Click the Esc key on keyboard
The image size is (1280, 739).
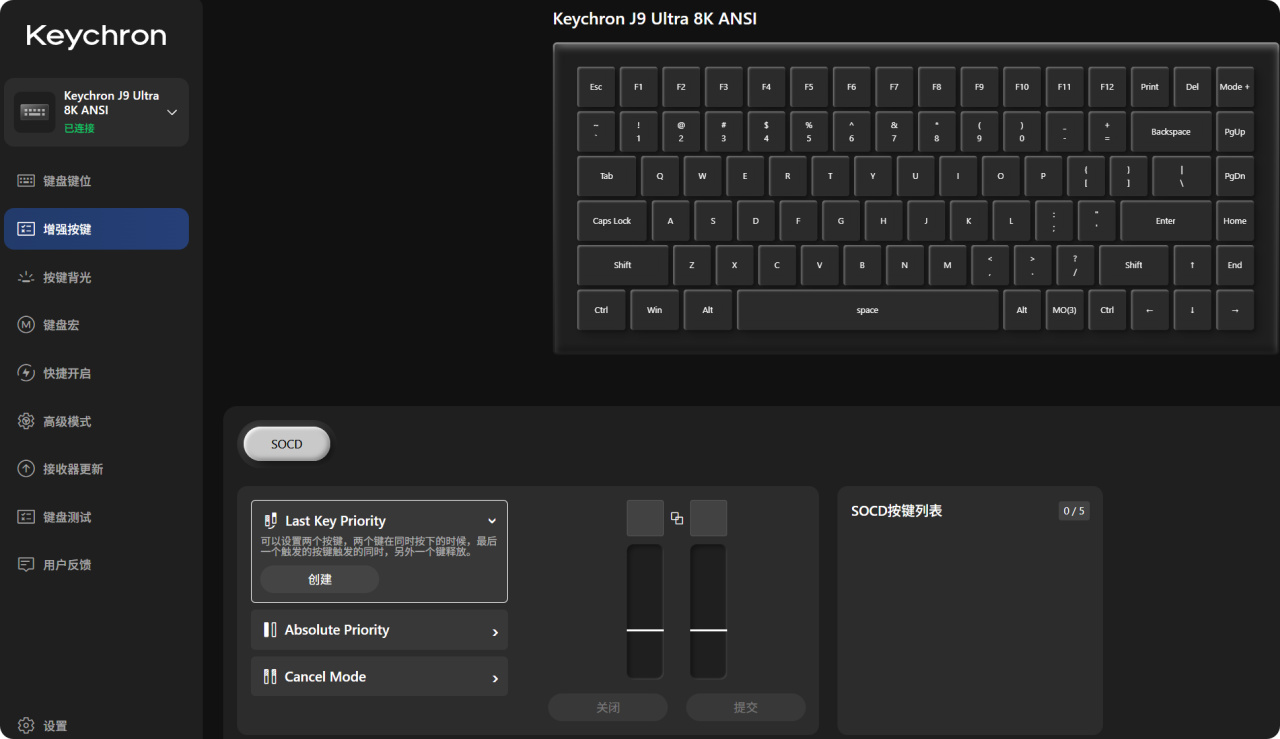click(596, 87)
